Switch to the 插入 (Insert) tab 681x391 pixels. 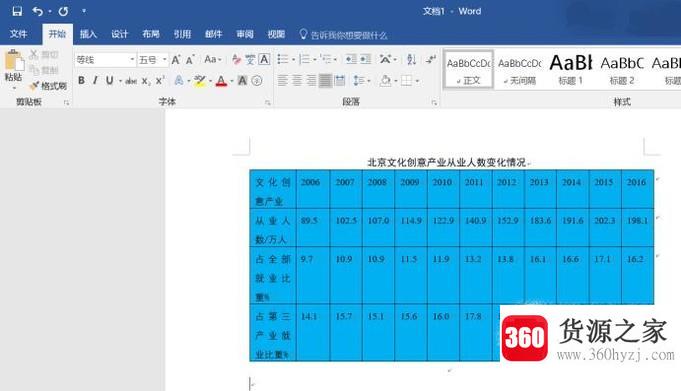pyautogui.click(x=89, y=34)
